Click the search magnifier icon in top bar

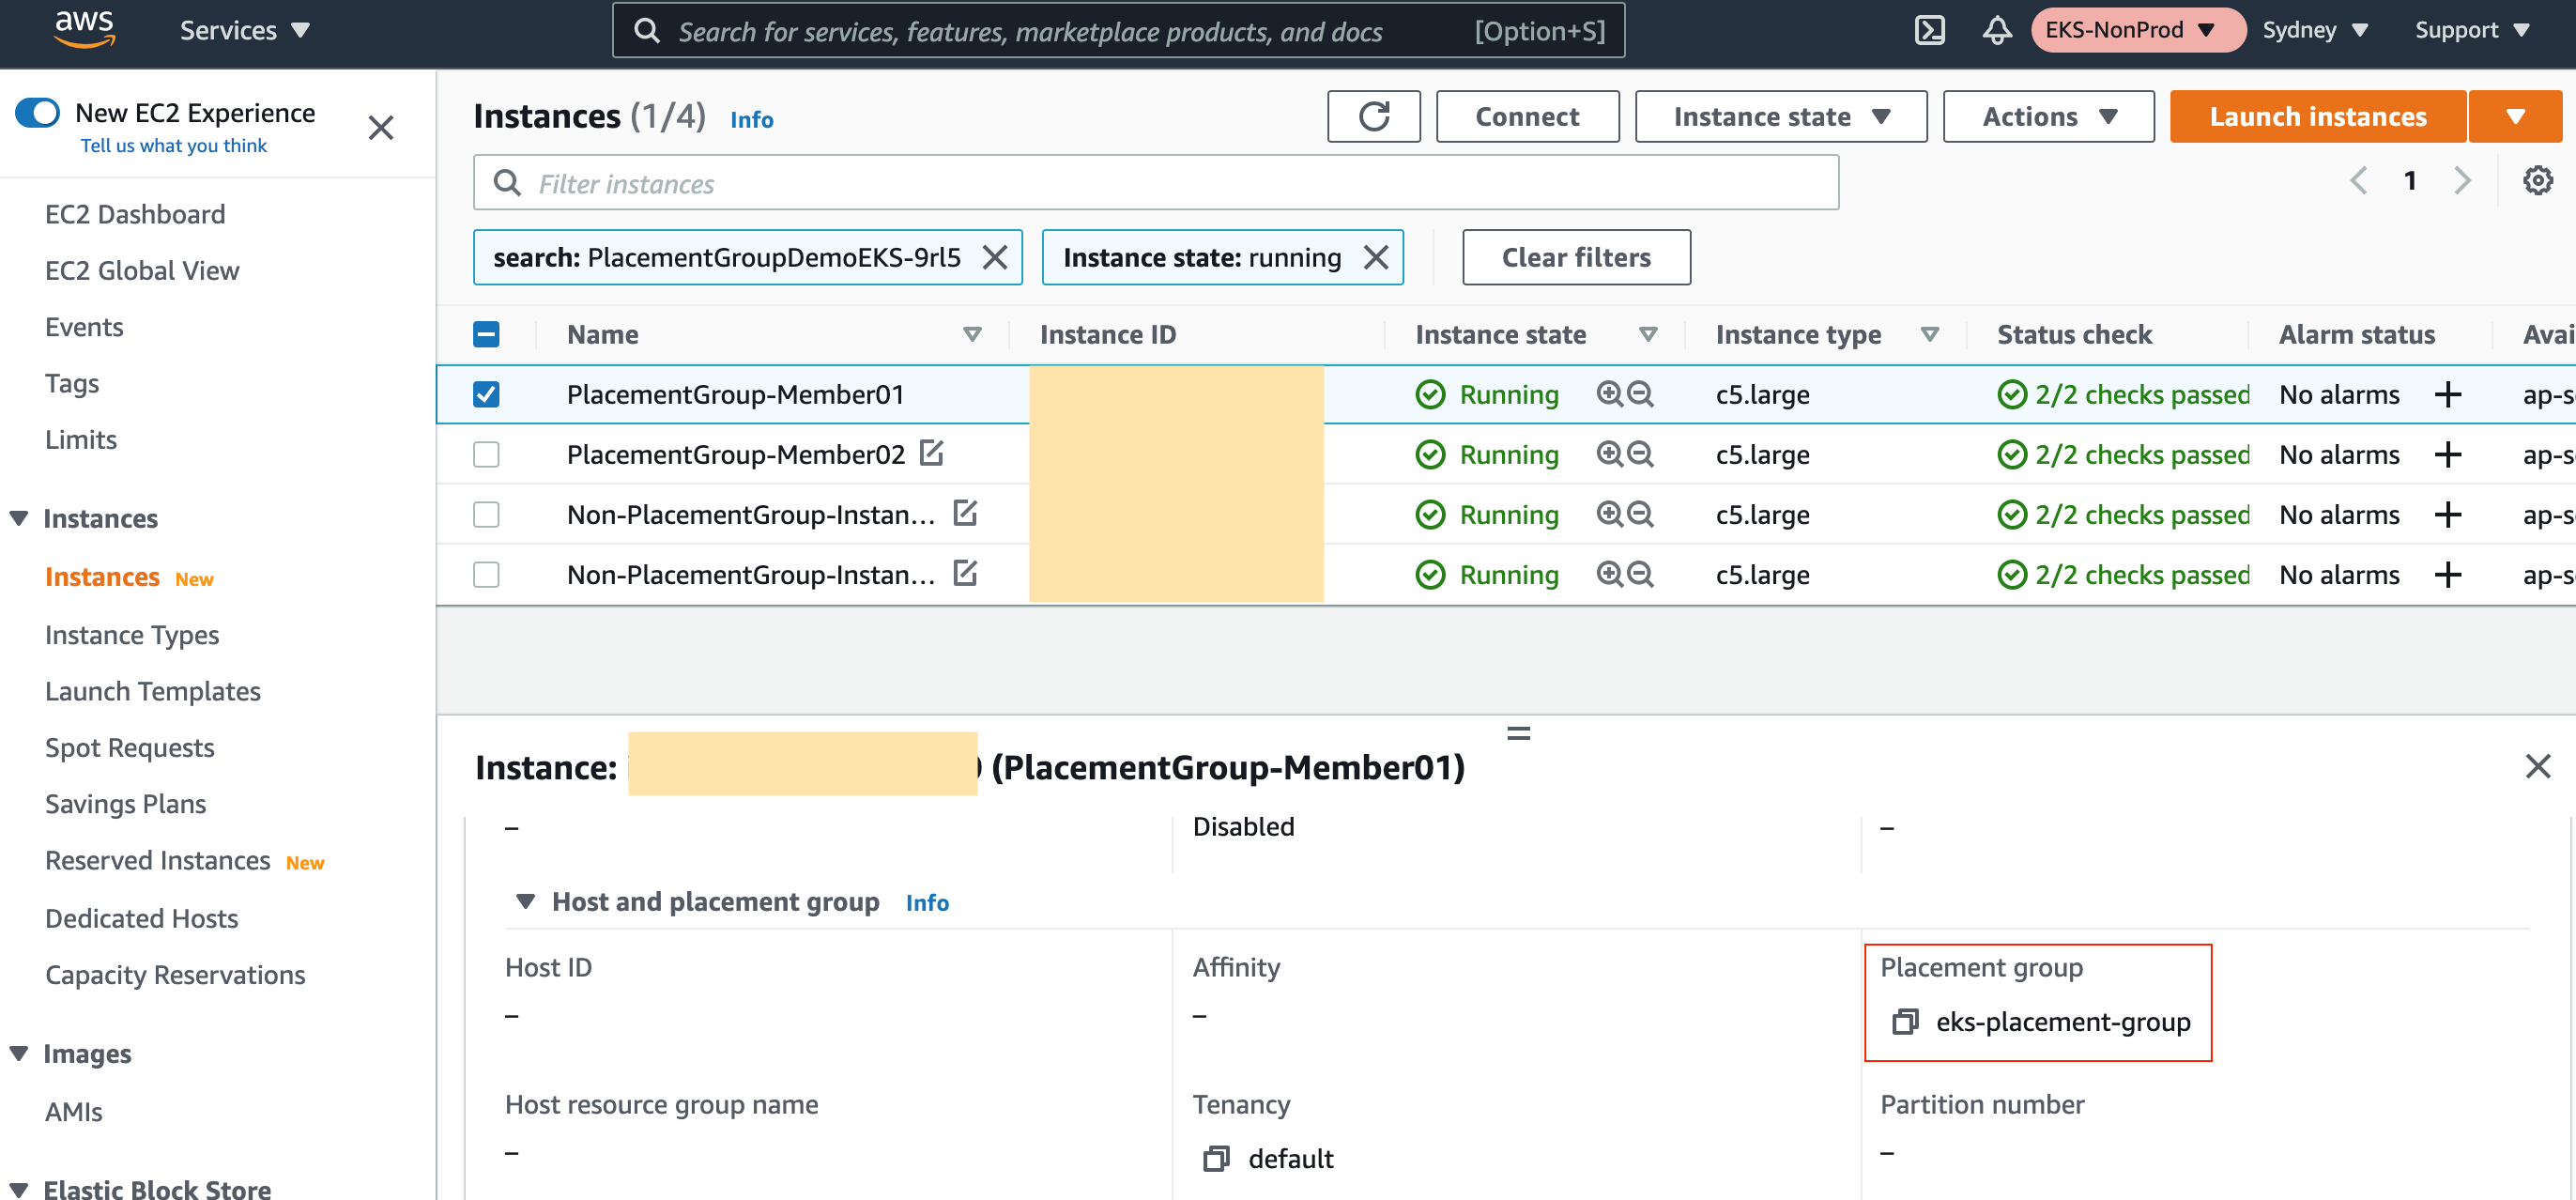point(647,31)
